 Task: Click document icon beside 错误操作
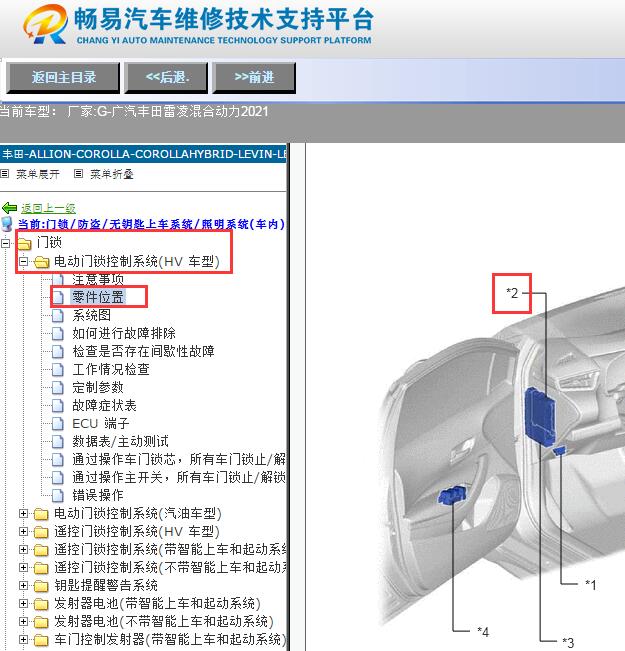[58, 496]
